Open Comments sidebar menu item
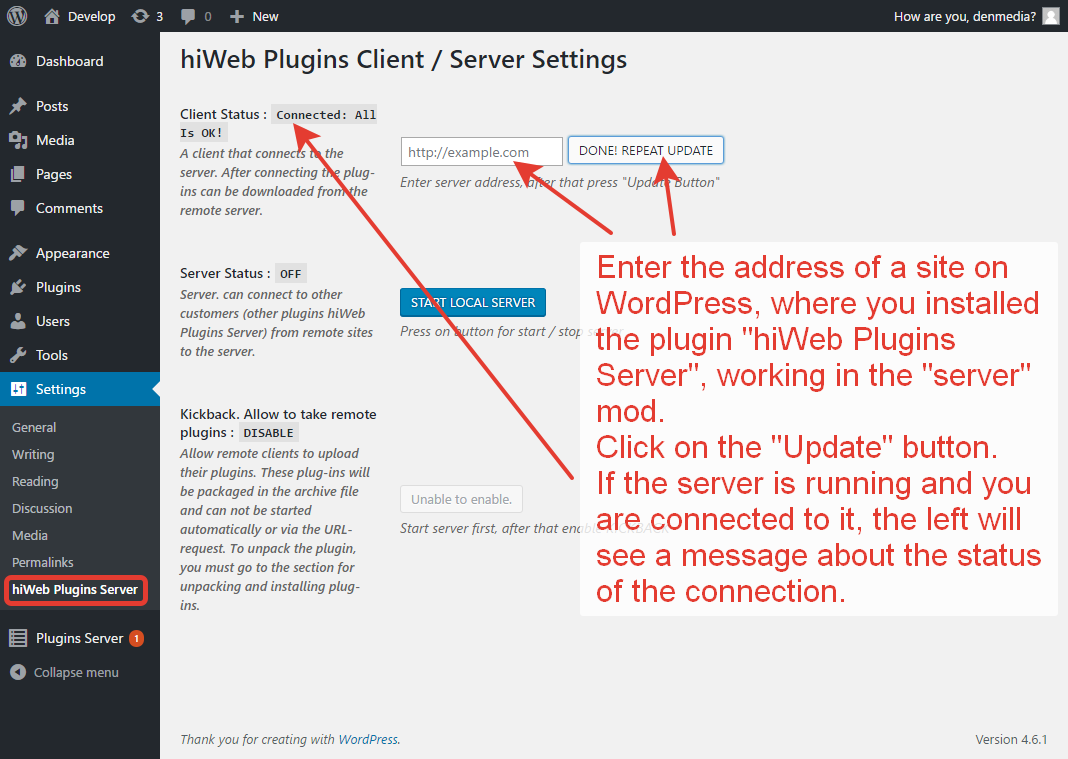Viewport: 1068px width, 759px height. [x=80, y=208]
